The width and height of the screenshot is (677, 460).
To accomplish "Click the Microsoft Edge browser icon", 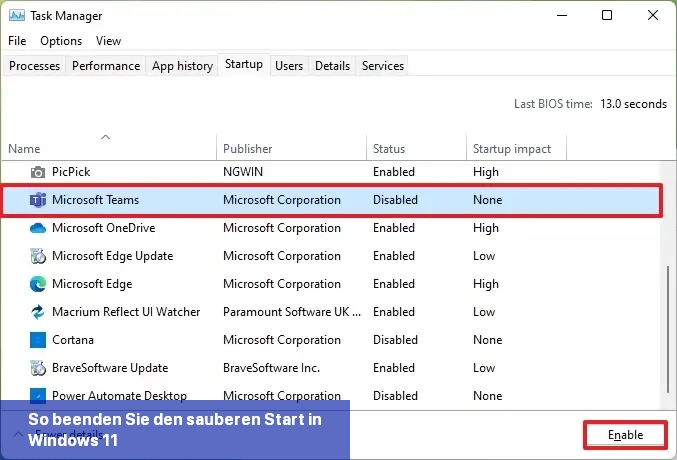I will click(38, 284).
